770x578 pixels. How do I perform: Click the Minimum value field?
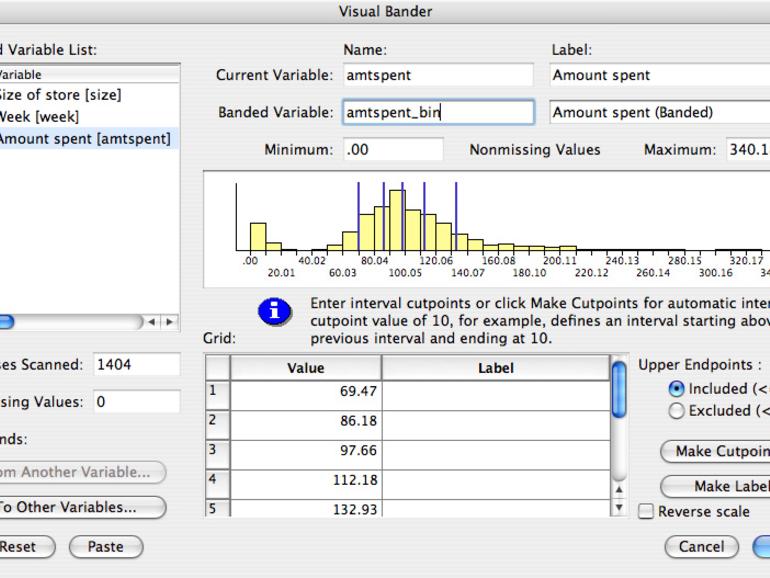coord(393,150)
